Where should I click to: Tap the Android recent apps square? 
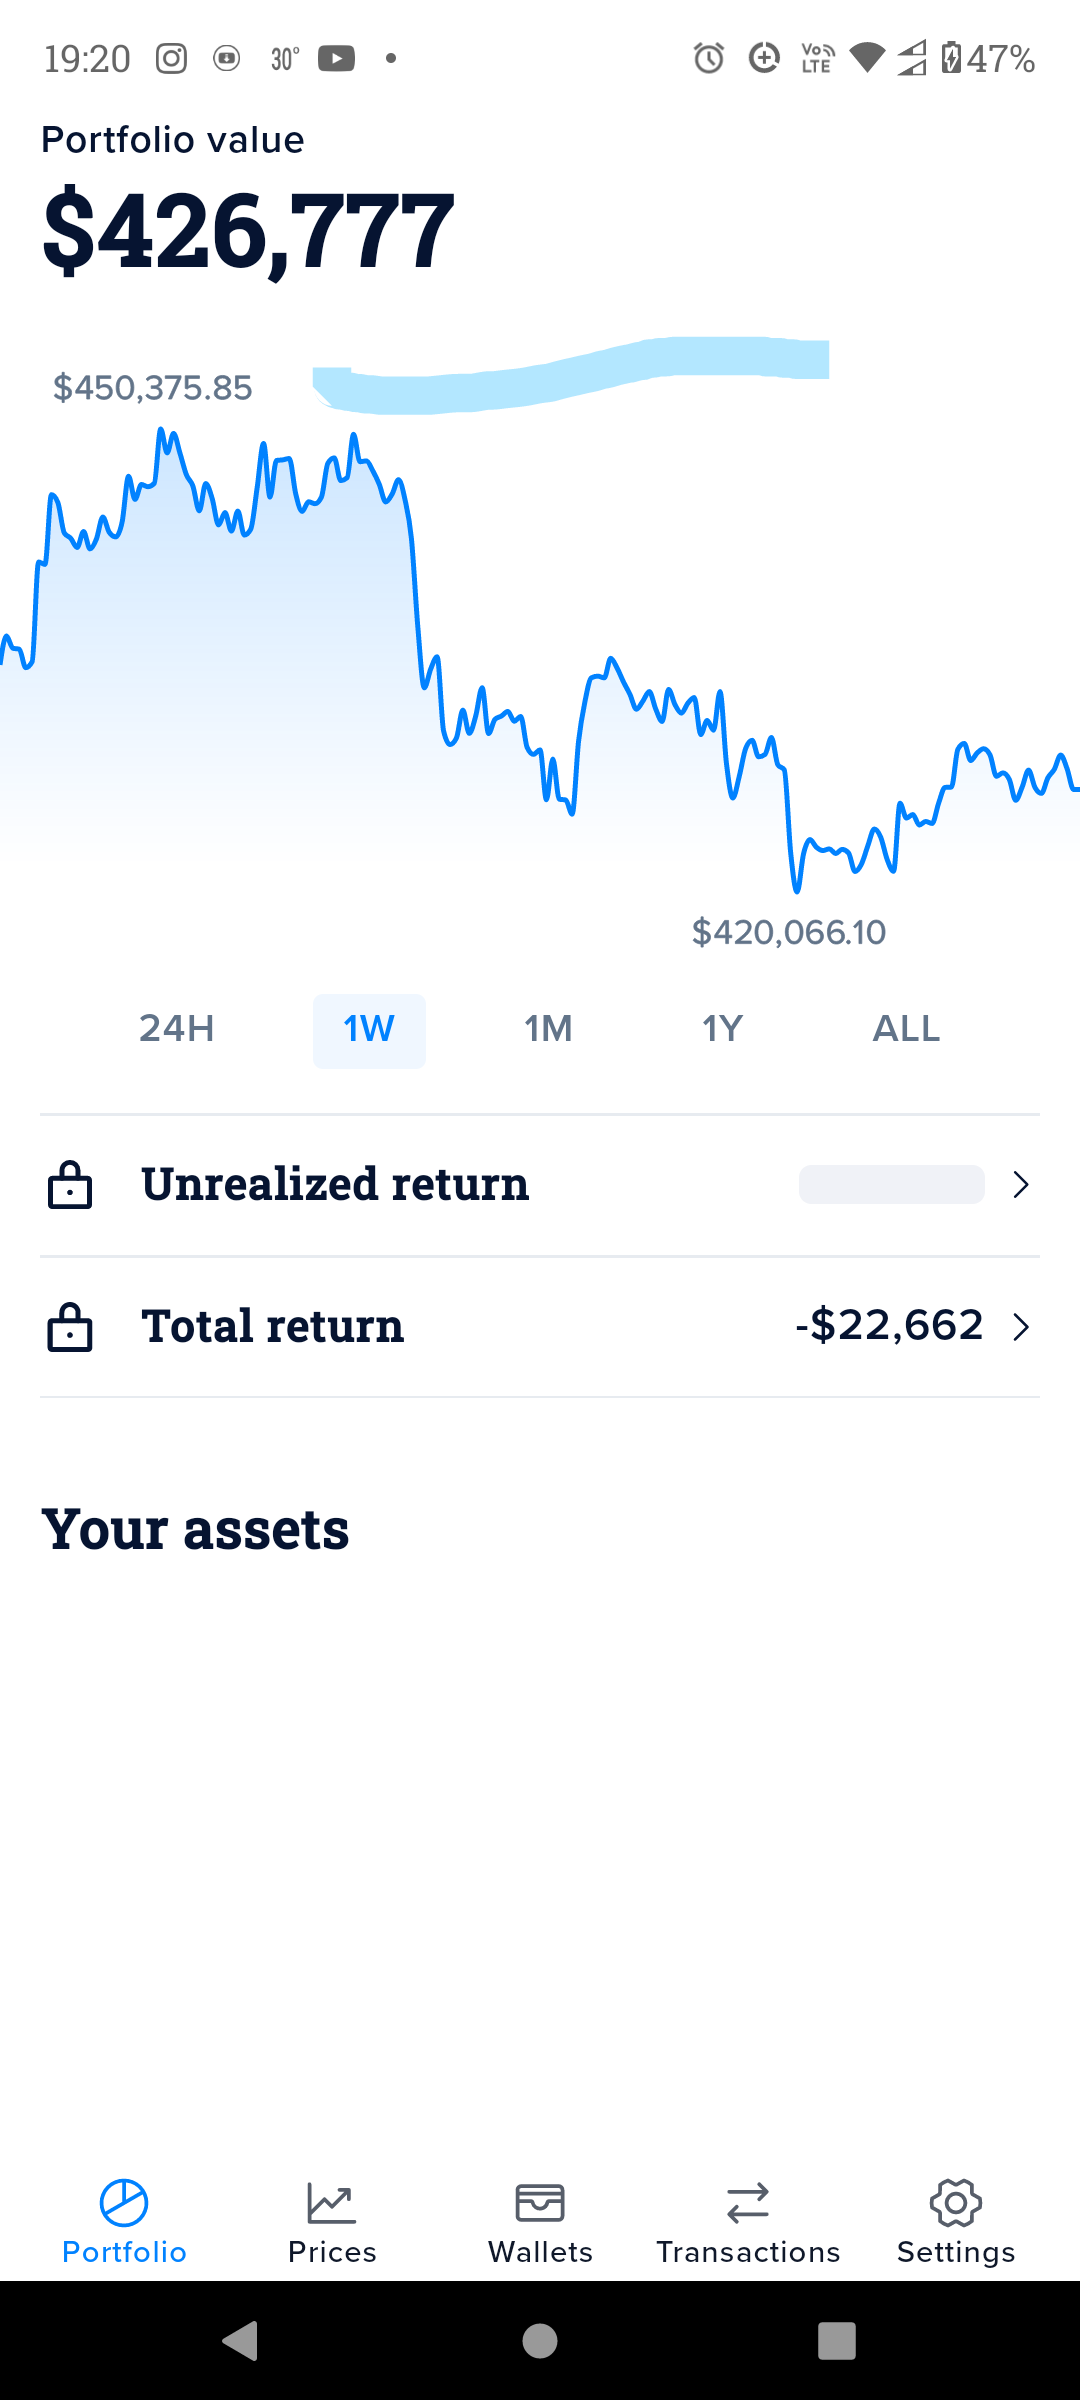837,2341
